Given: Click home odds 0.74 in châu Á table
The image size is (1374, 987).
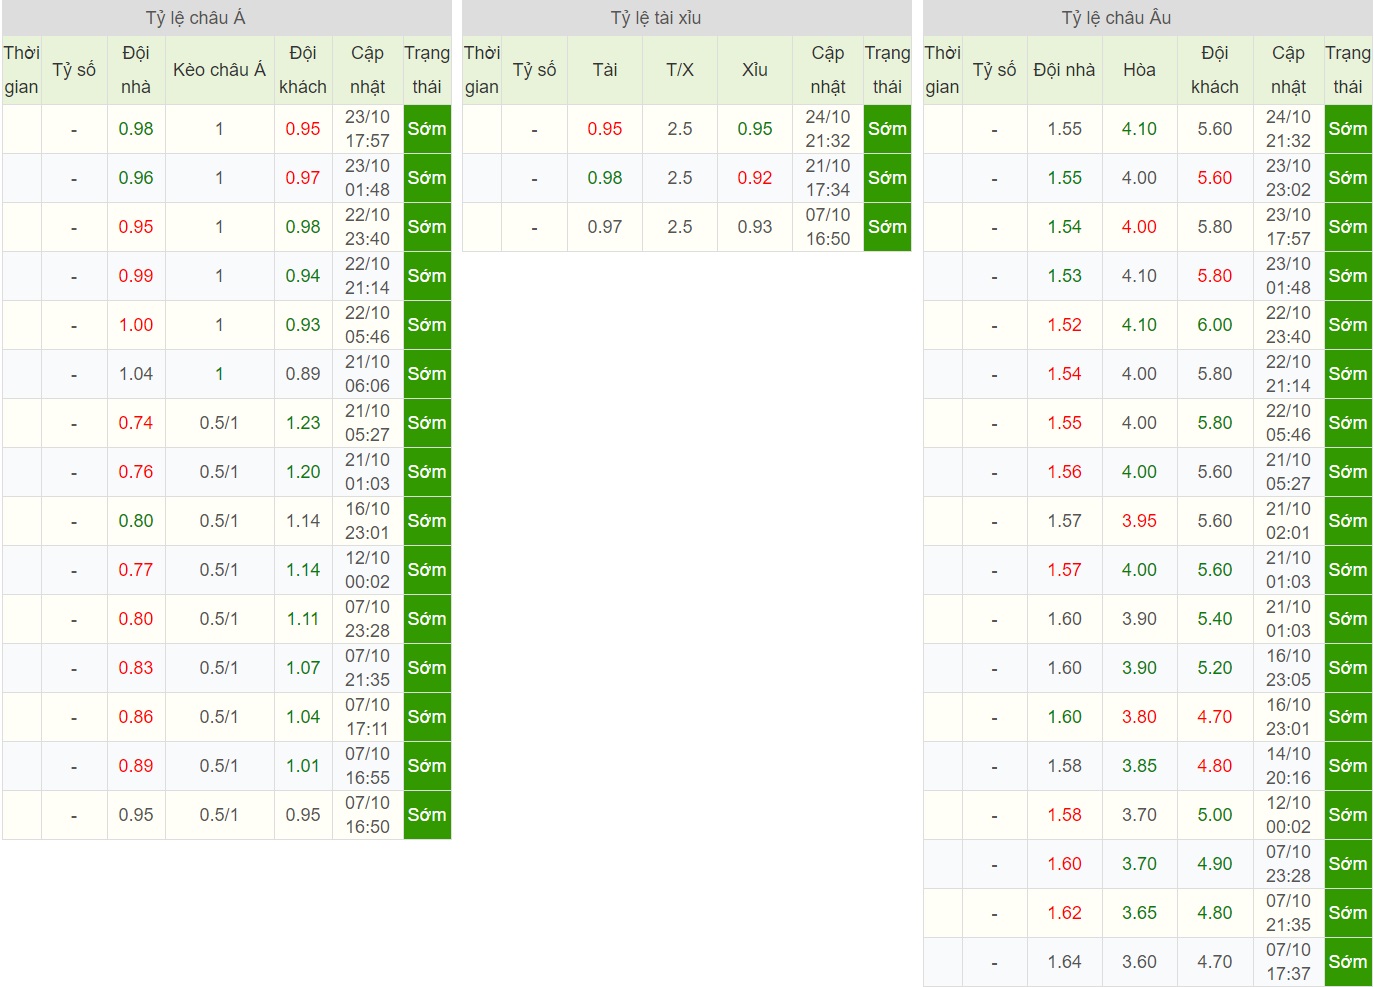Looking at the screenshot, I should click(136, 423).
